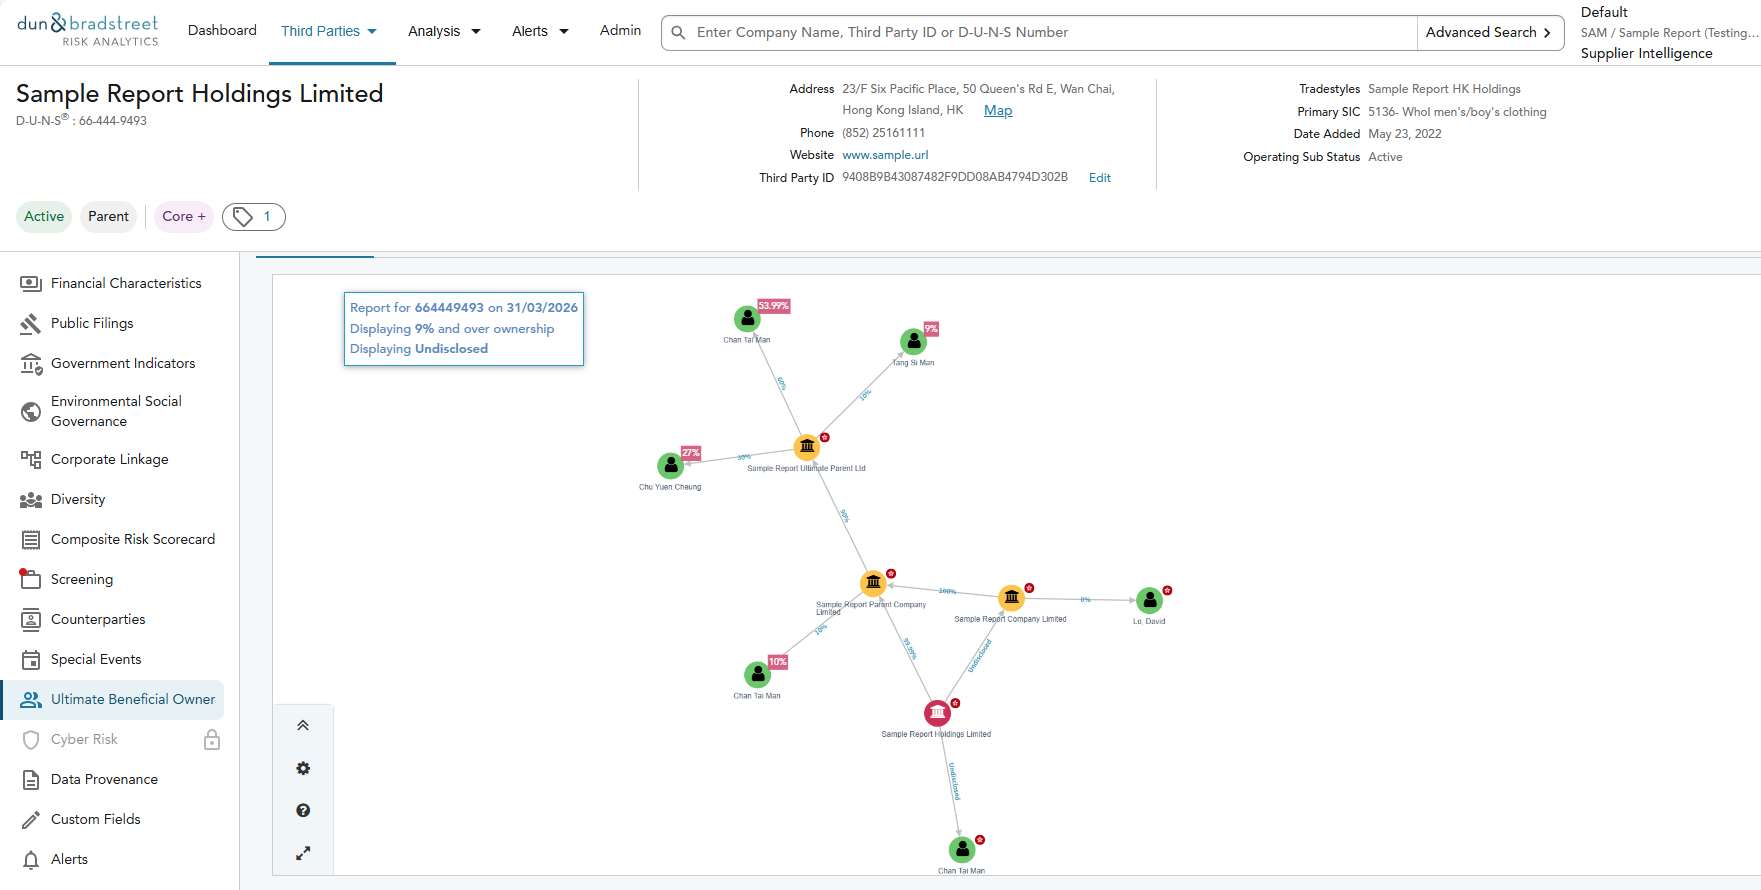Viewport: 1761px width, 890px height.
Task: Click the Advanced Search button
Action: point(1488,33)
